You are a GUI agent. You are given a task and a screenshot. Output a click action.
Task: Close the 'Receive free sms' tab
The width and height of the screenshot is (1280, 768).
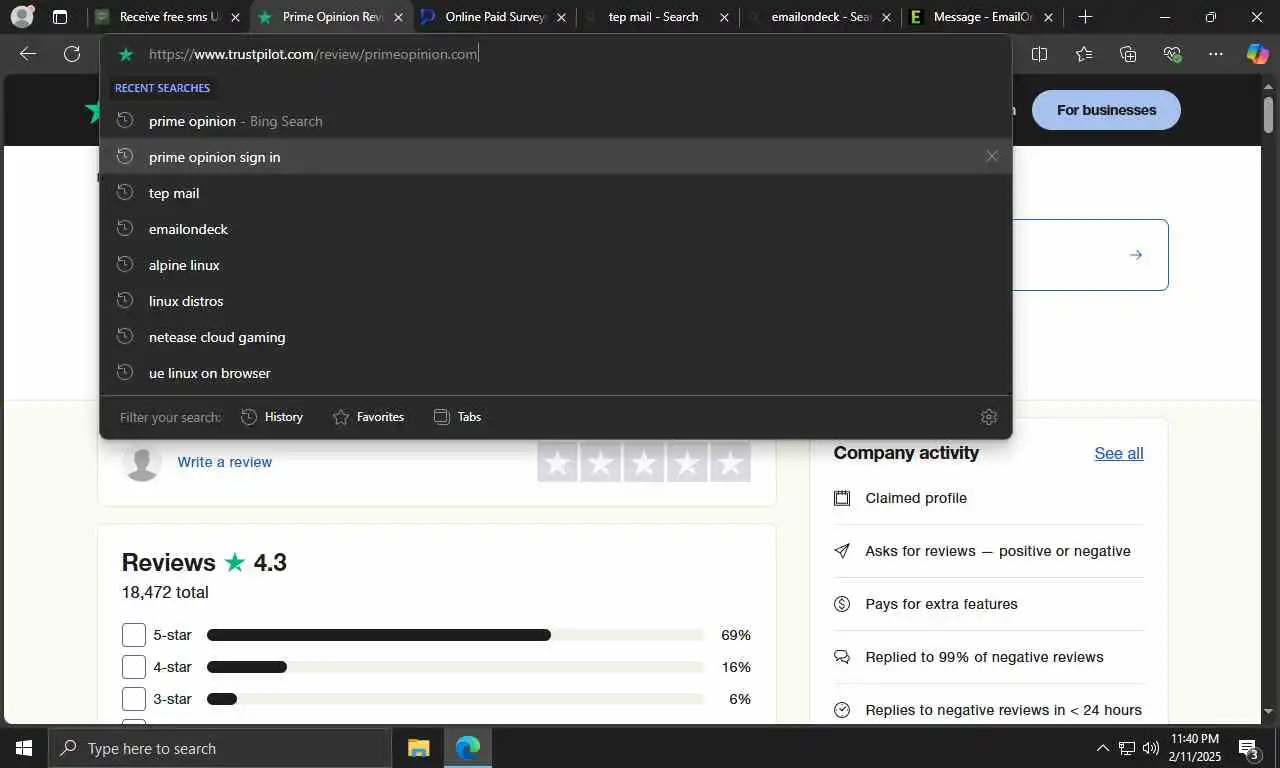tap(235, 17)
